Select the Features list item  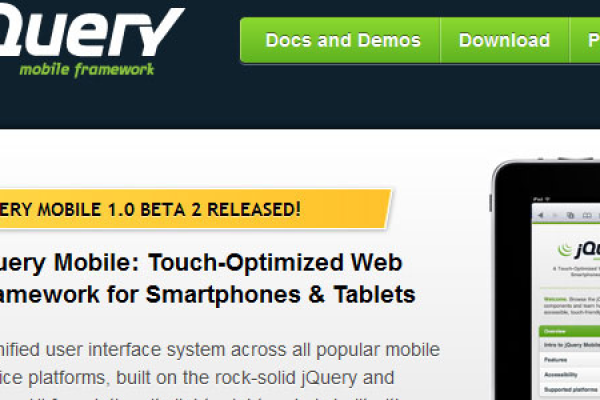point(569,360)
